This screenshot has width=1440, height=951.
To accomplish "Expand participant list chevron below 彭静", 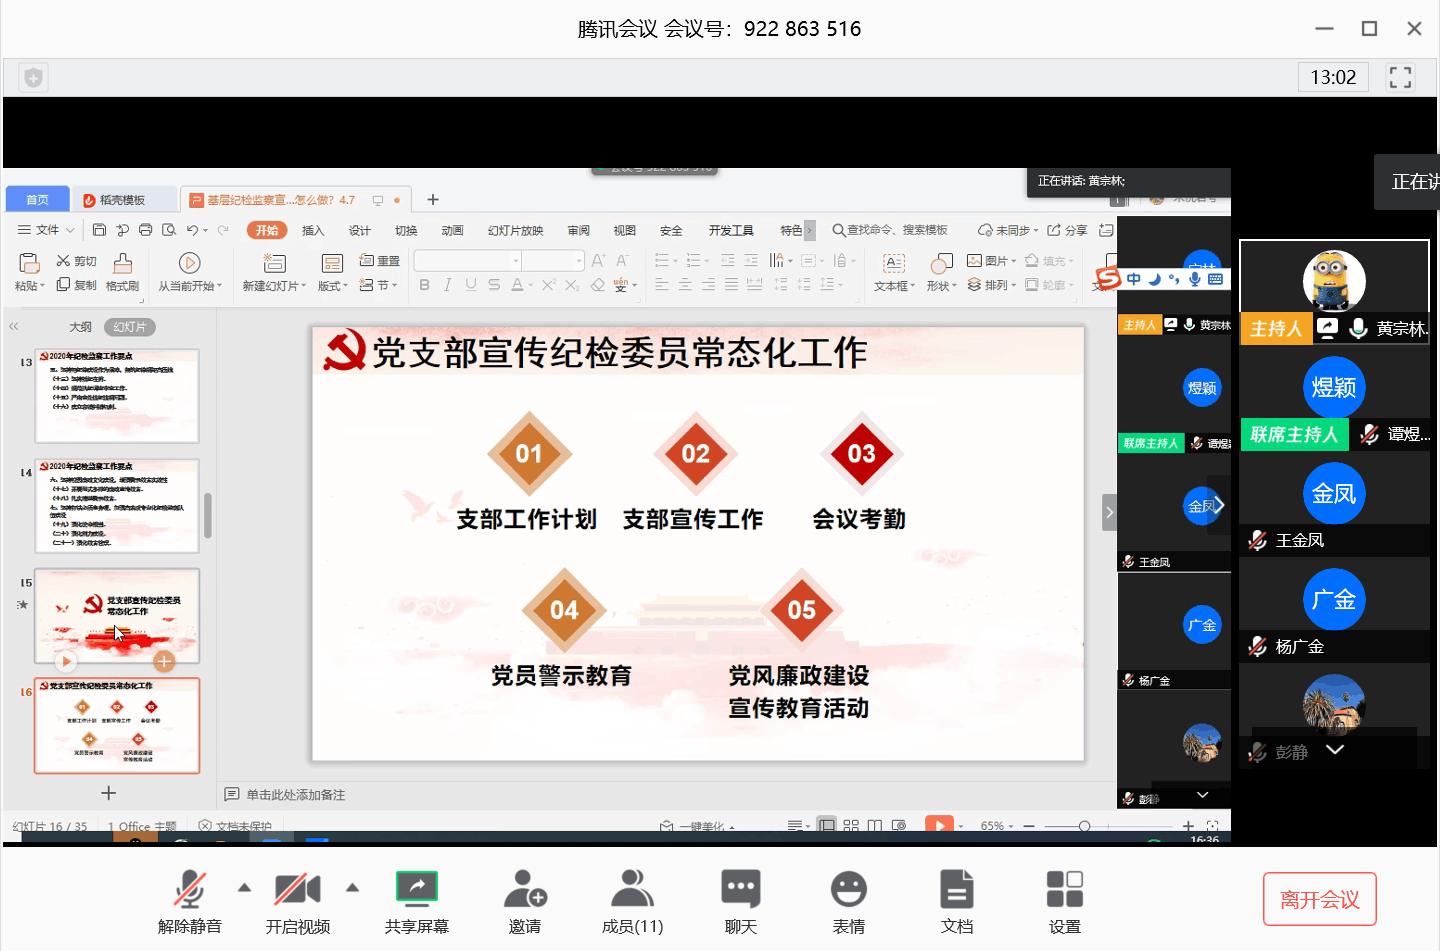I will coord(1335,749).
